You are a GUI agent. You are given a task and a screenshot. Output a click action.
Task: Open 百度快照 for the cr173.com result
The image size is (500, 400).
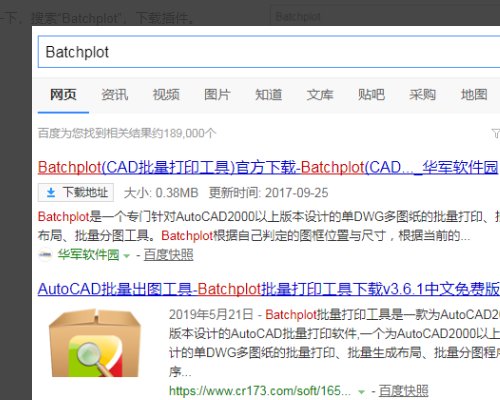click(x=404, y=390)
